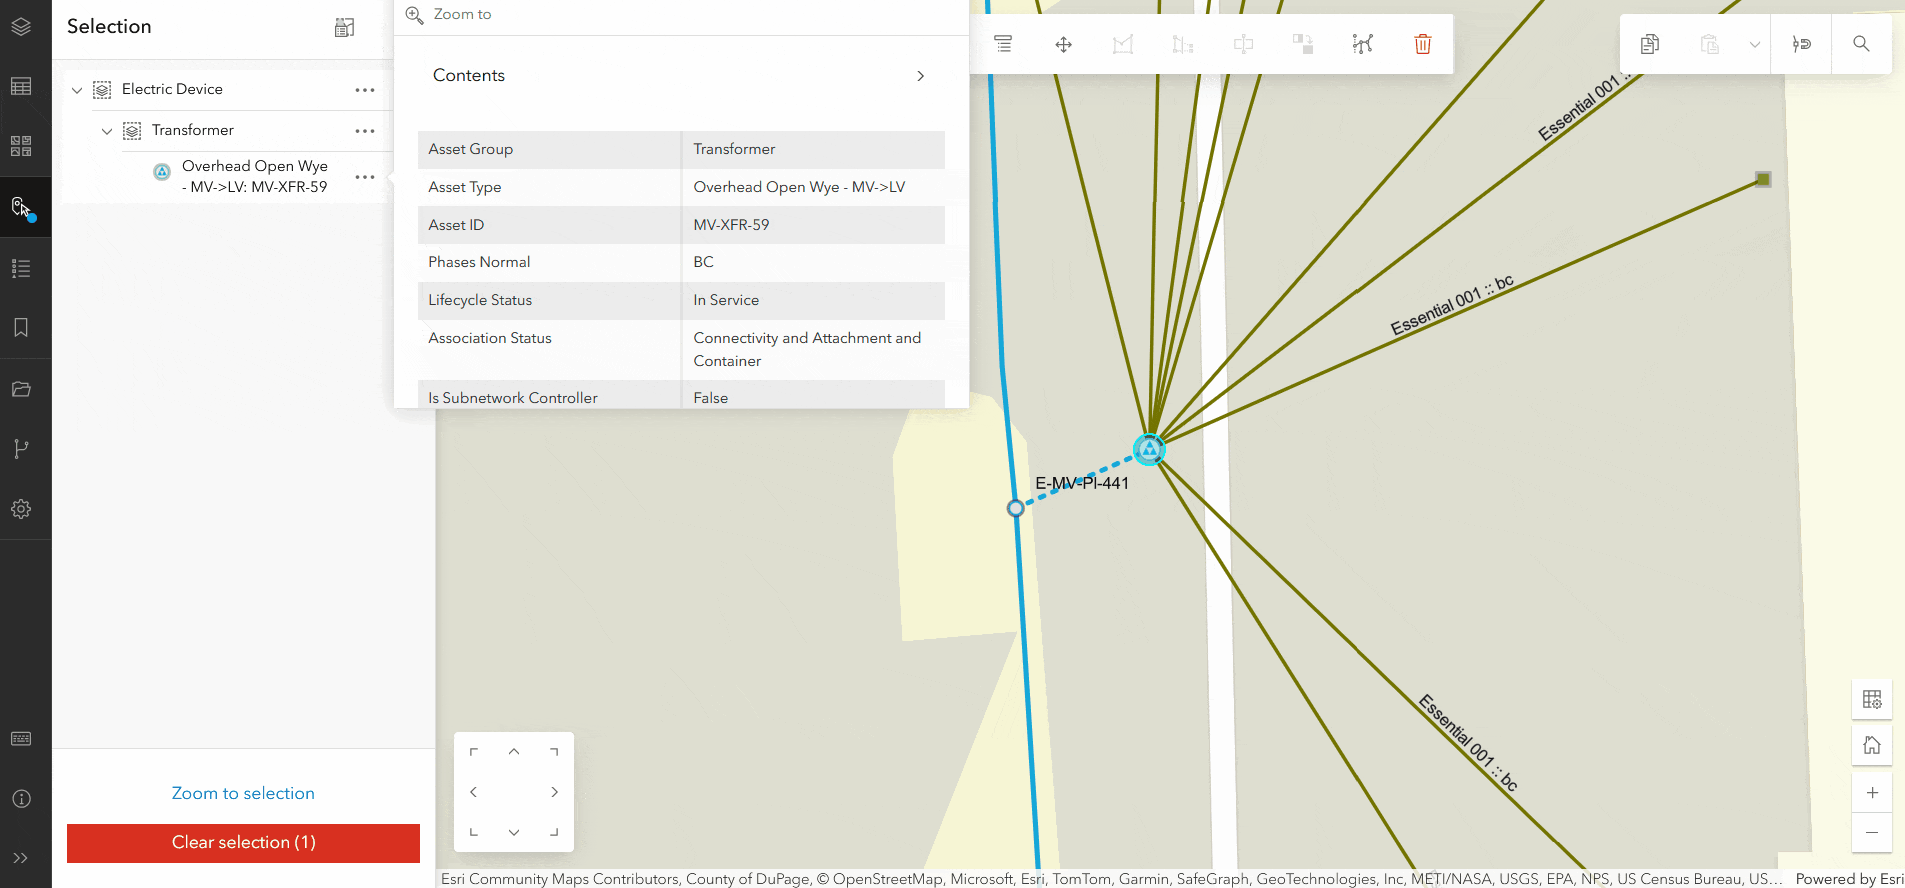Pan the map right with the arrow control
The width and height of the screenshot is (1905, 888).
click(554, 792)
